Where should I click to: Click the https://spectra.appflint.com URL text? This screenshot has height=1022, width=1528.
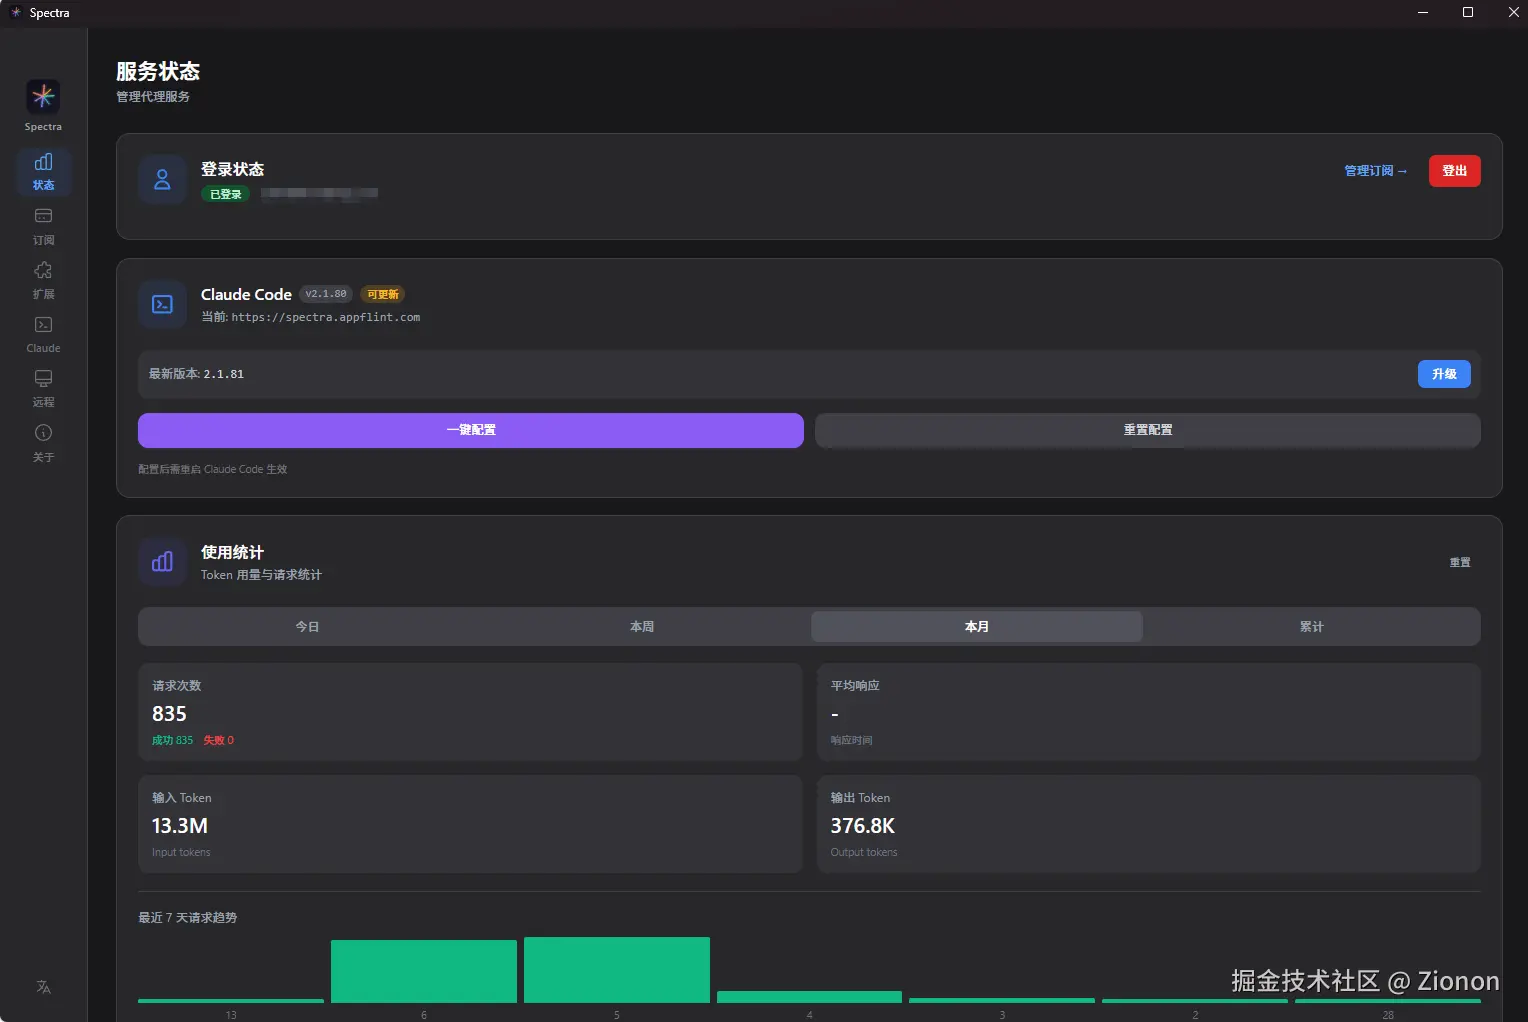tap(326, 317)
